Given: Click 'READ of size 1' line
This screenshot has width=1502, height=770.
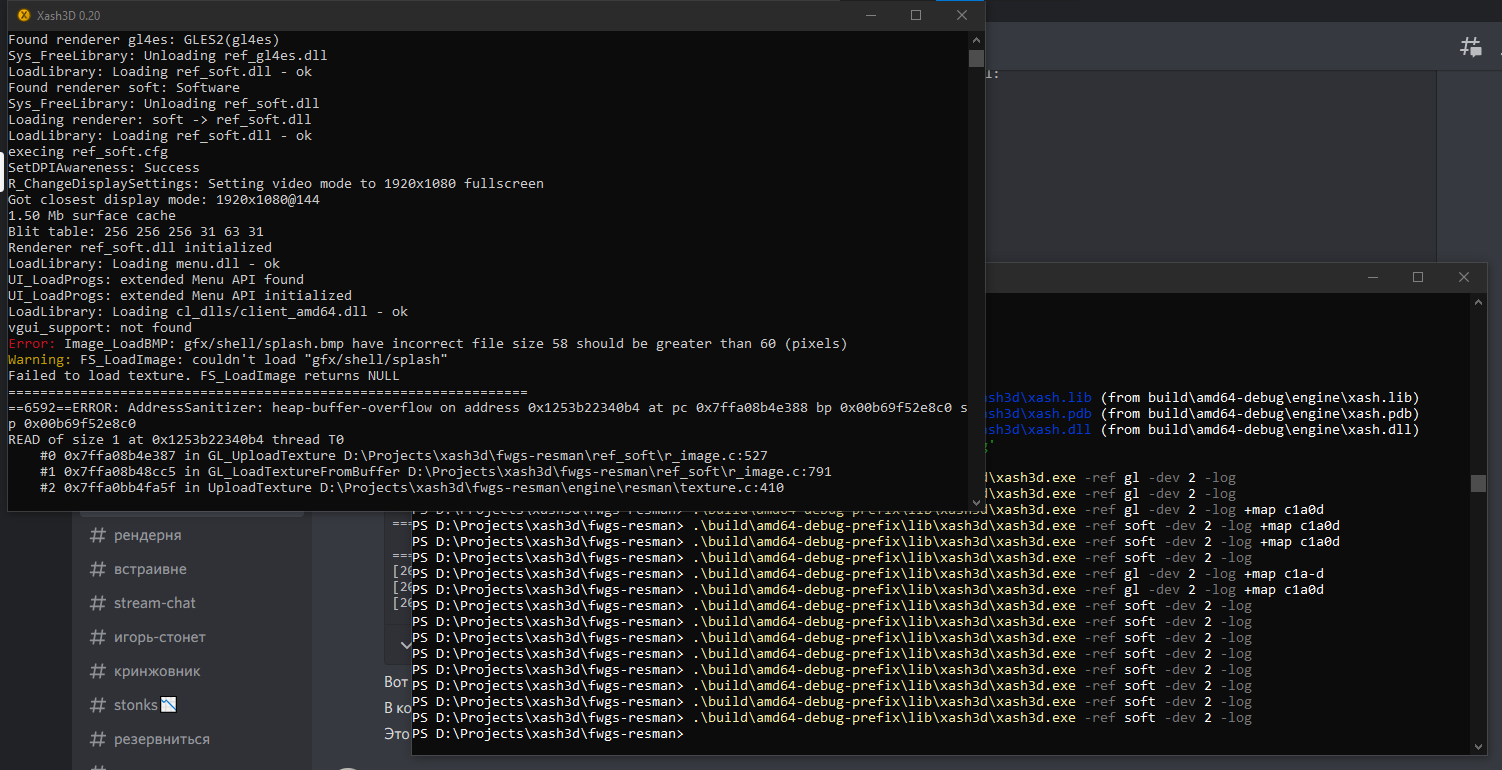Looking at the screenshot, I should tap(175, 439).
